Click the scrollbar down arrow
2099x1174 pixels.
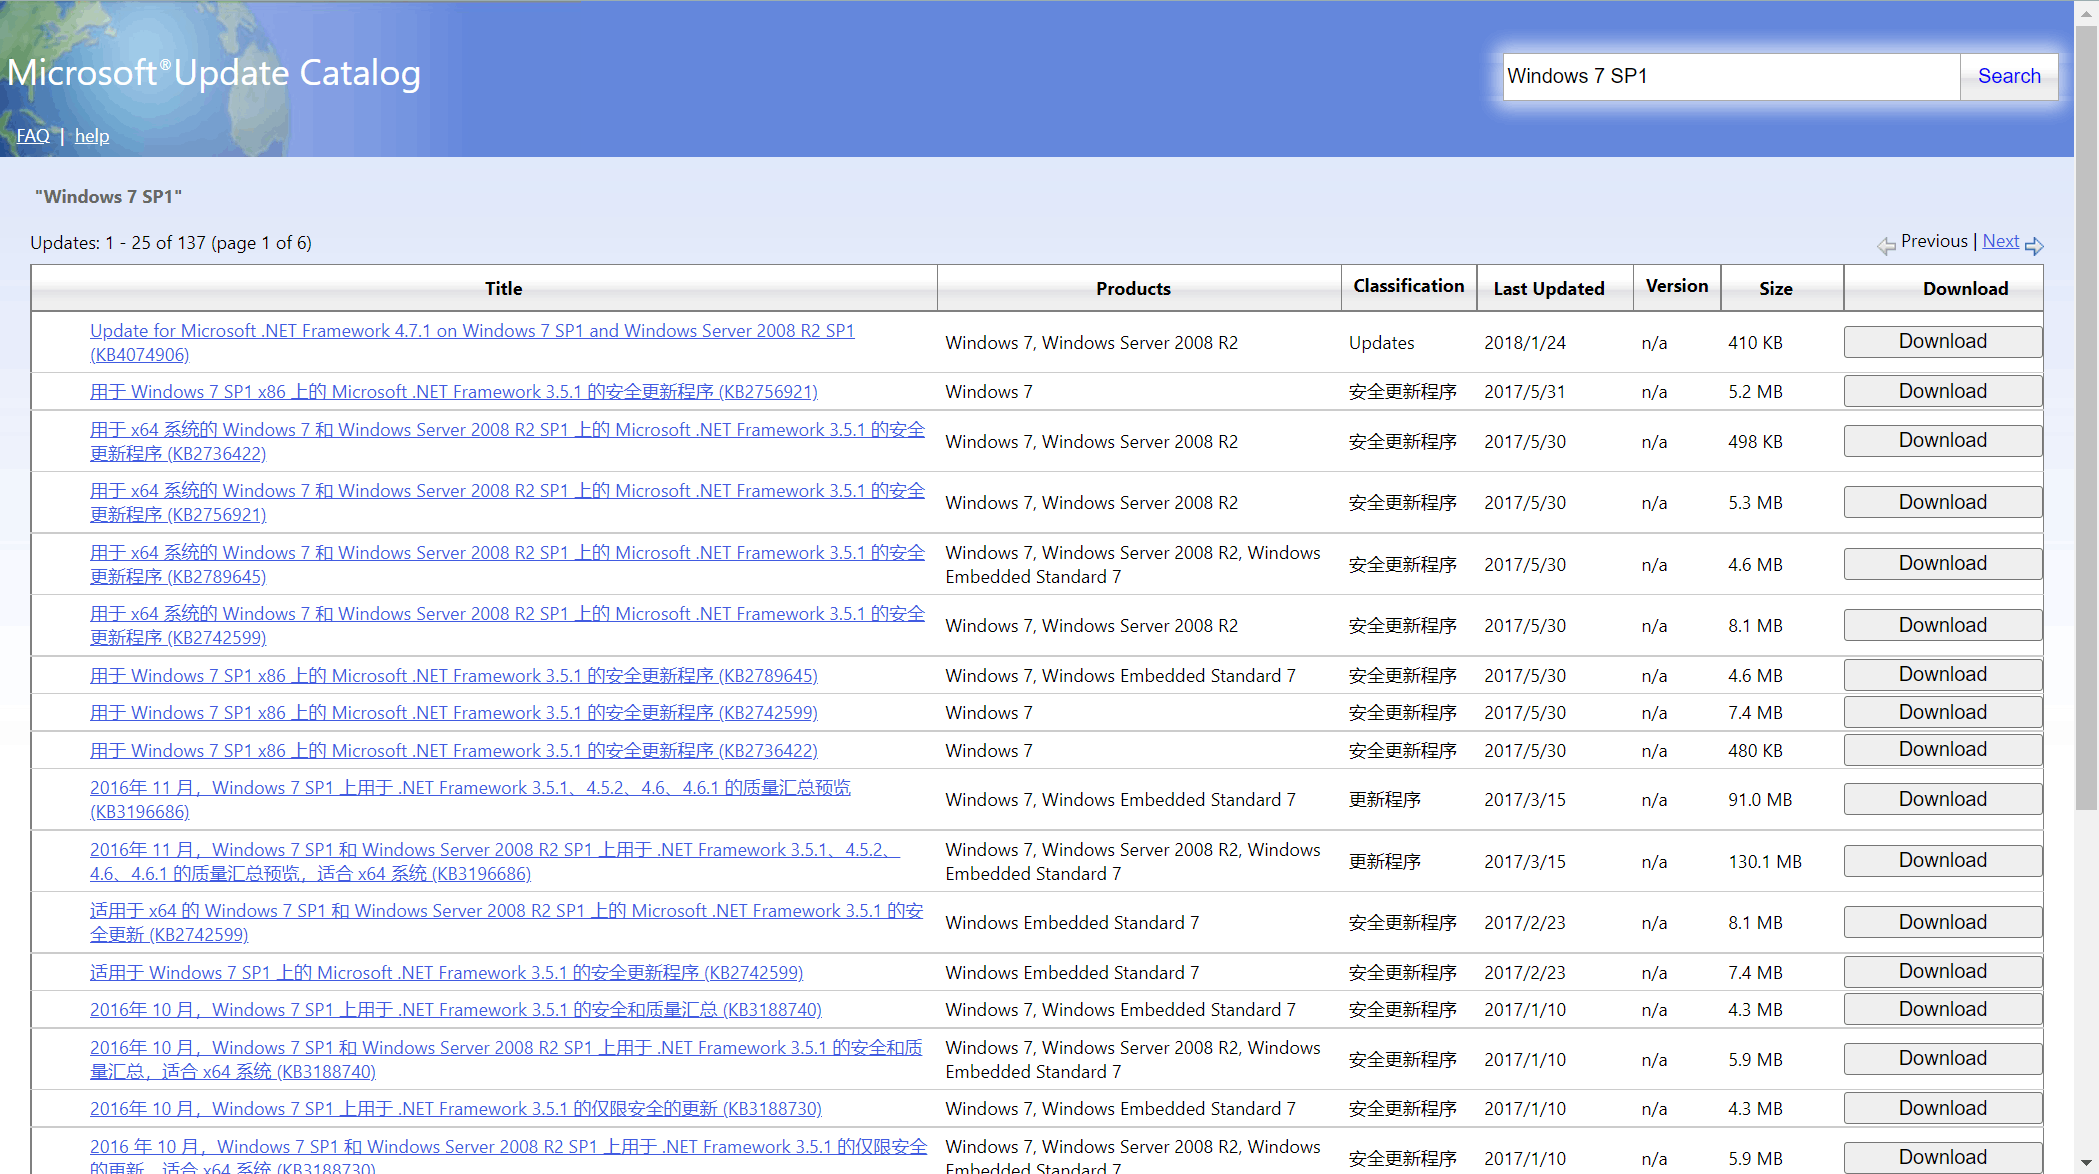pyautogui.click(x=2086, y=1163)
